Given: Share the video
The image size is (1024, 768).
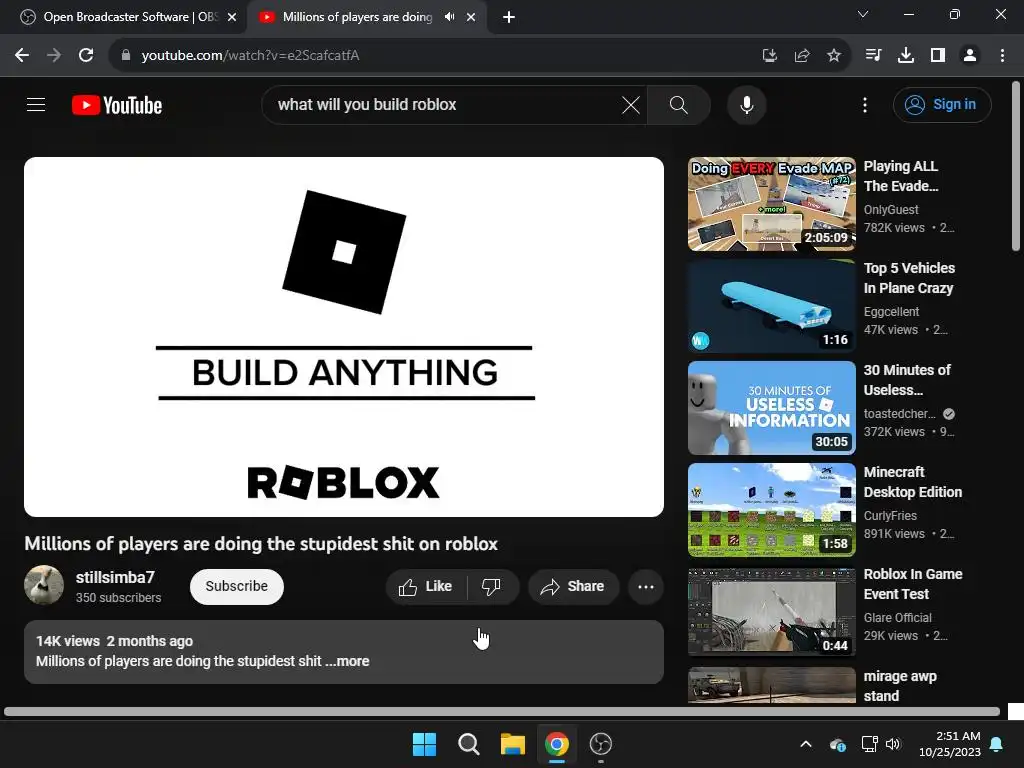Looking at the screenshot, I should click(x=573, y=586).
